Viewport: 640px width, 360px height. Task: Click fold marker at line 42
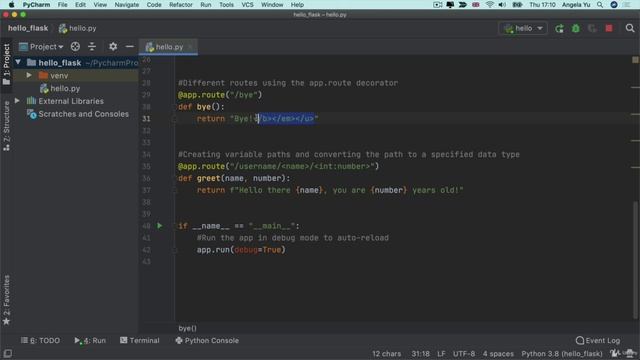(174, 250)
